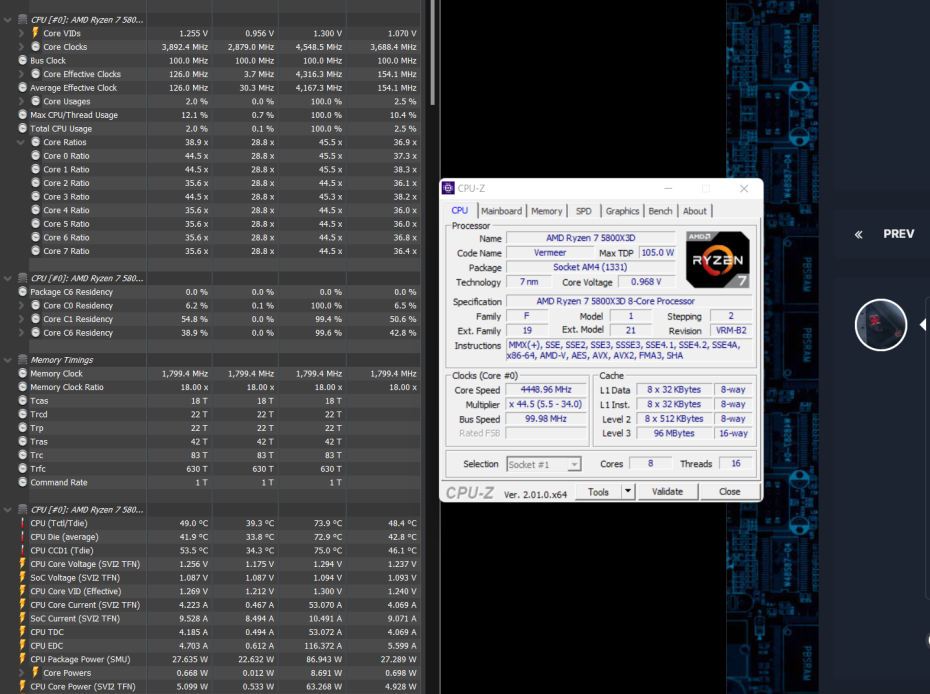Click the Max CPU/Thread Usage sensor icon
This screenshot has height=694, width=930.
(23, 114)
